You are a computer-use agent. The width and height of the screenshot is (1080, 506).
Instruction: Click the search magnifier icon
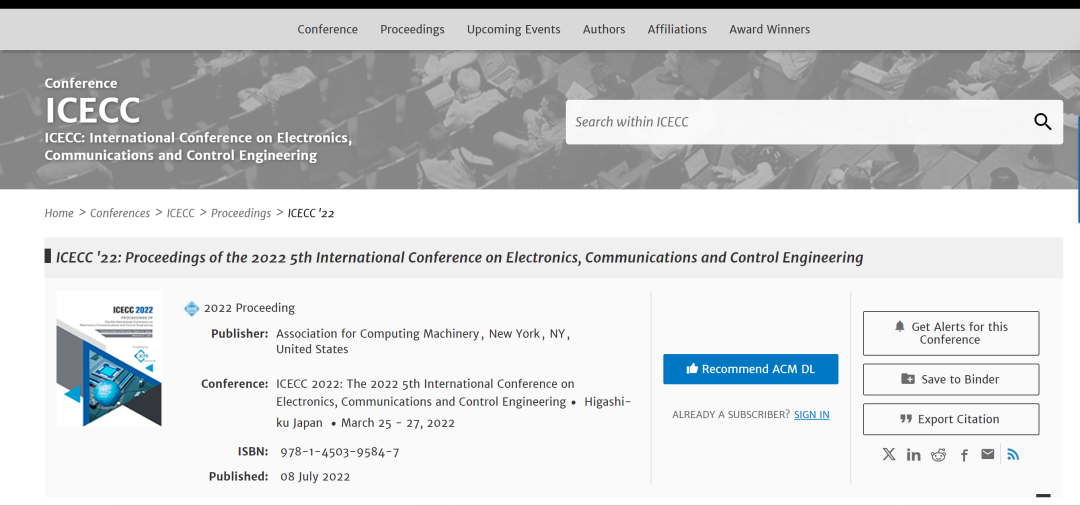1042,122
